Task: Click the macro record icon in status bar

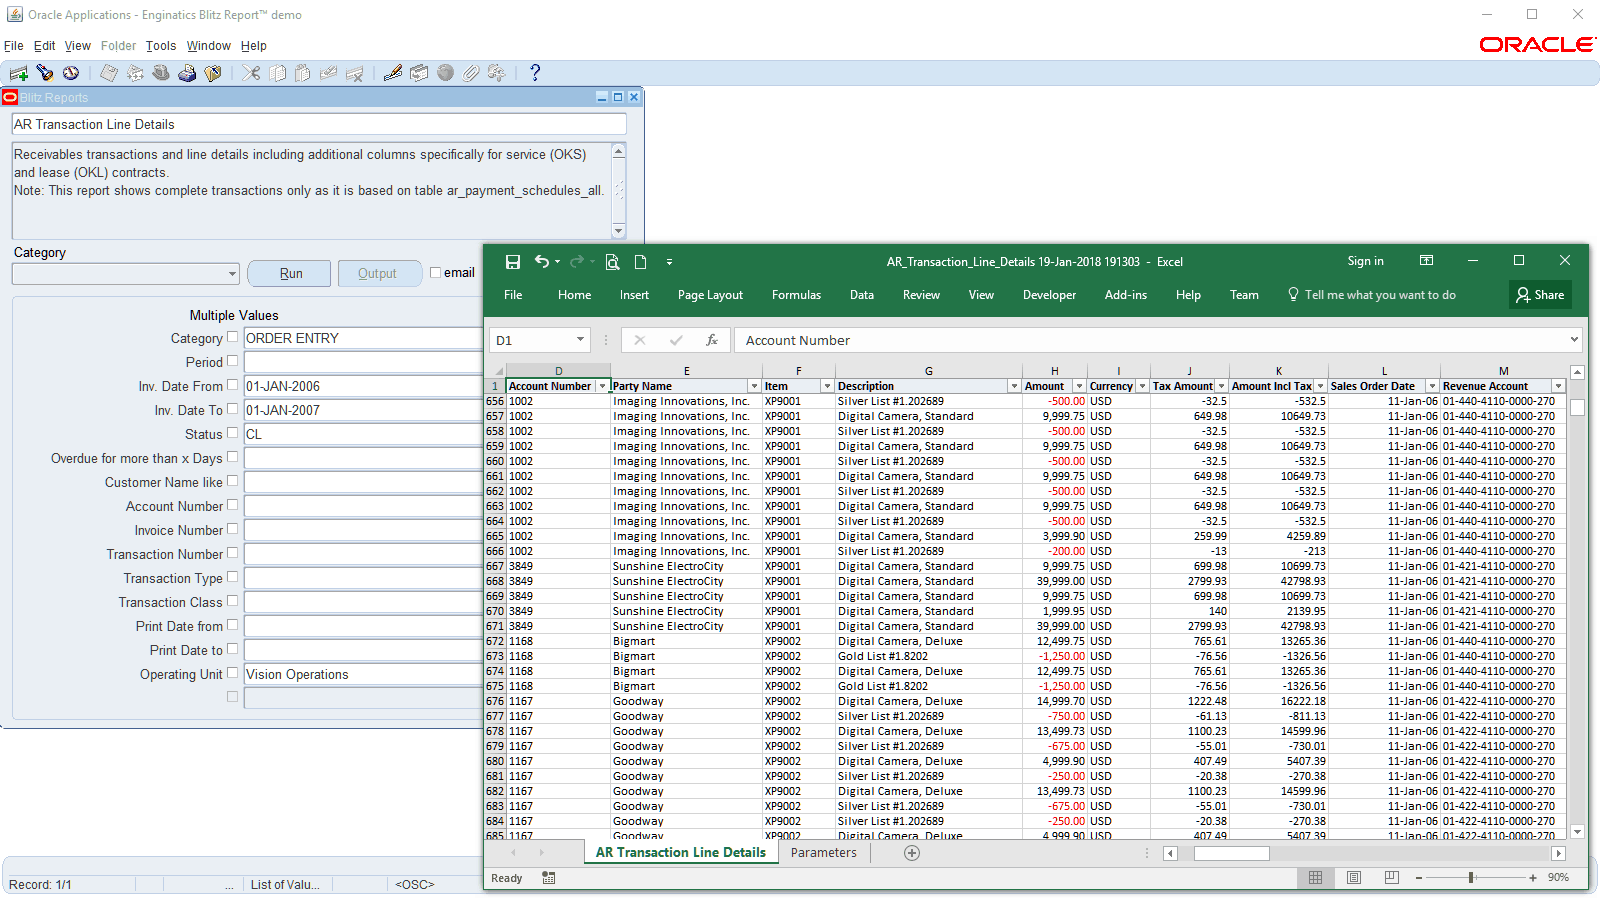Action: pos(549,878)
